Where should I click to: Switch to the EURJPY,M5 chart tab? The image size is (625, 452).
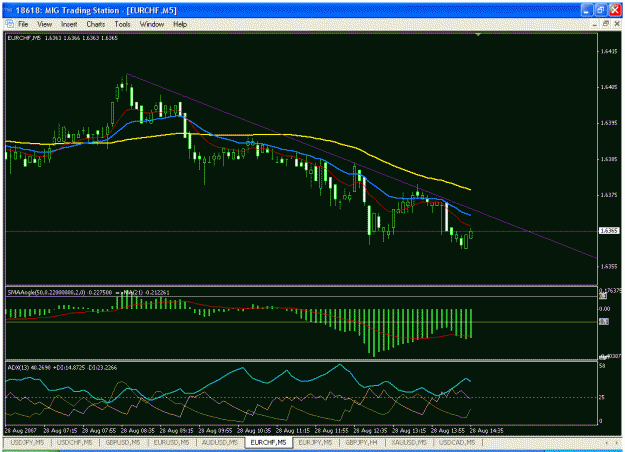(x=315, y=442)
